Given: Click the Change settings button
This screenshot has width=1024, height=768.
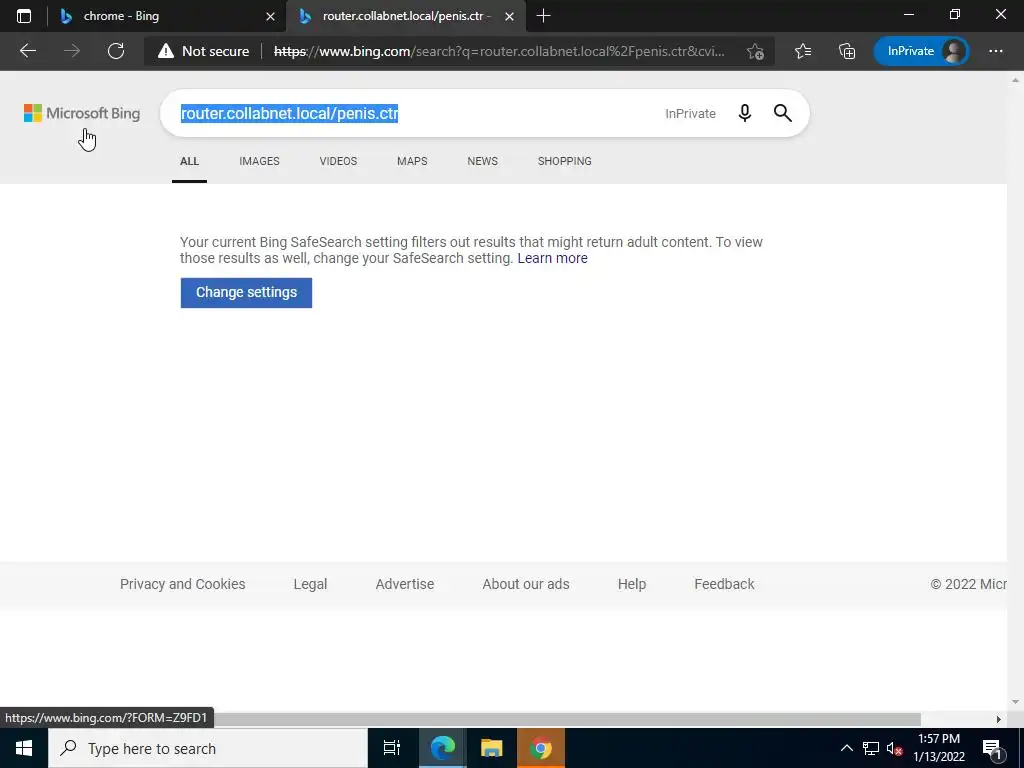Looking at the screenshot, I should click(x=246, y=293).
